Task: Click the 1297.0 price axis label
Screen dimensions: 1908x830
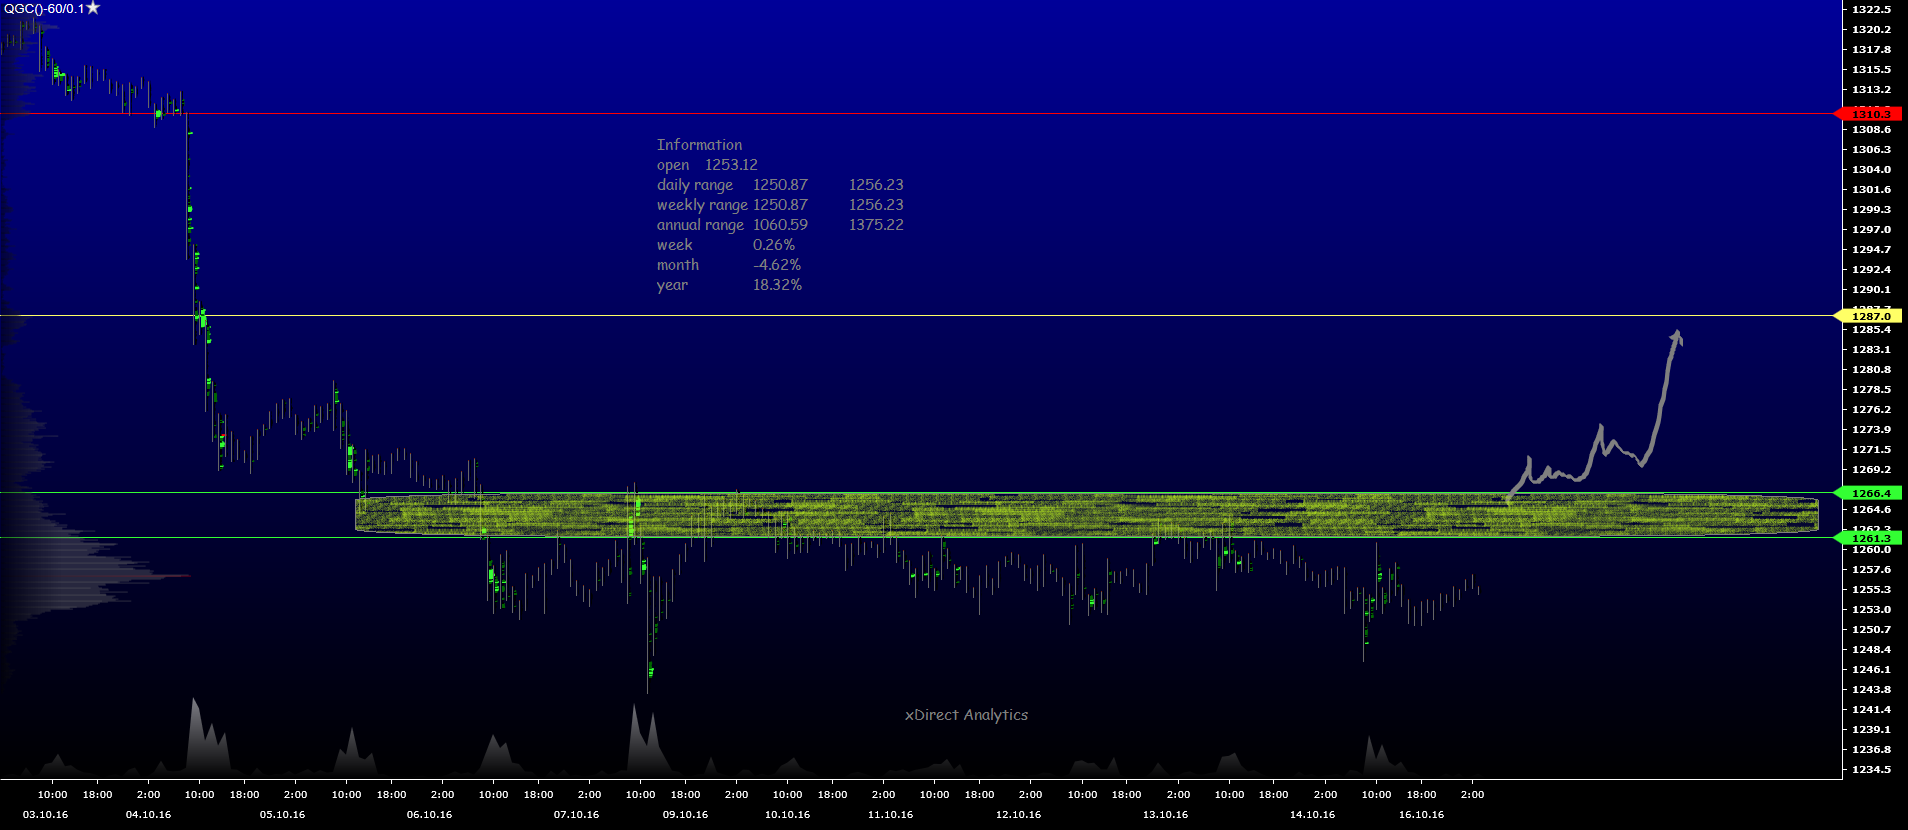Action: 1871,229
